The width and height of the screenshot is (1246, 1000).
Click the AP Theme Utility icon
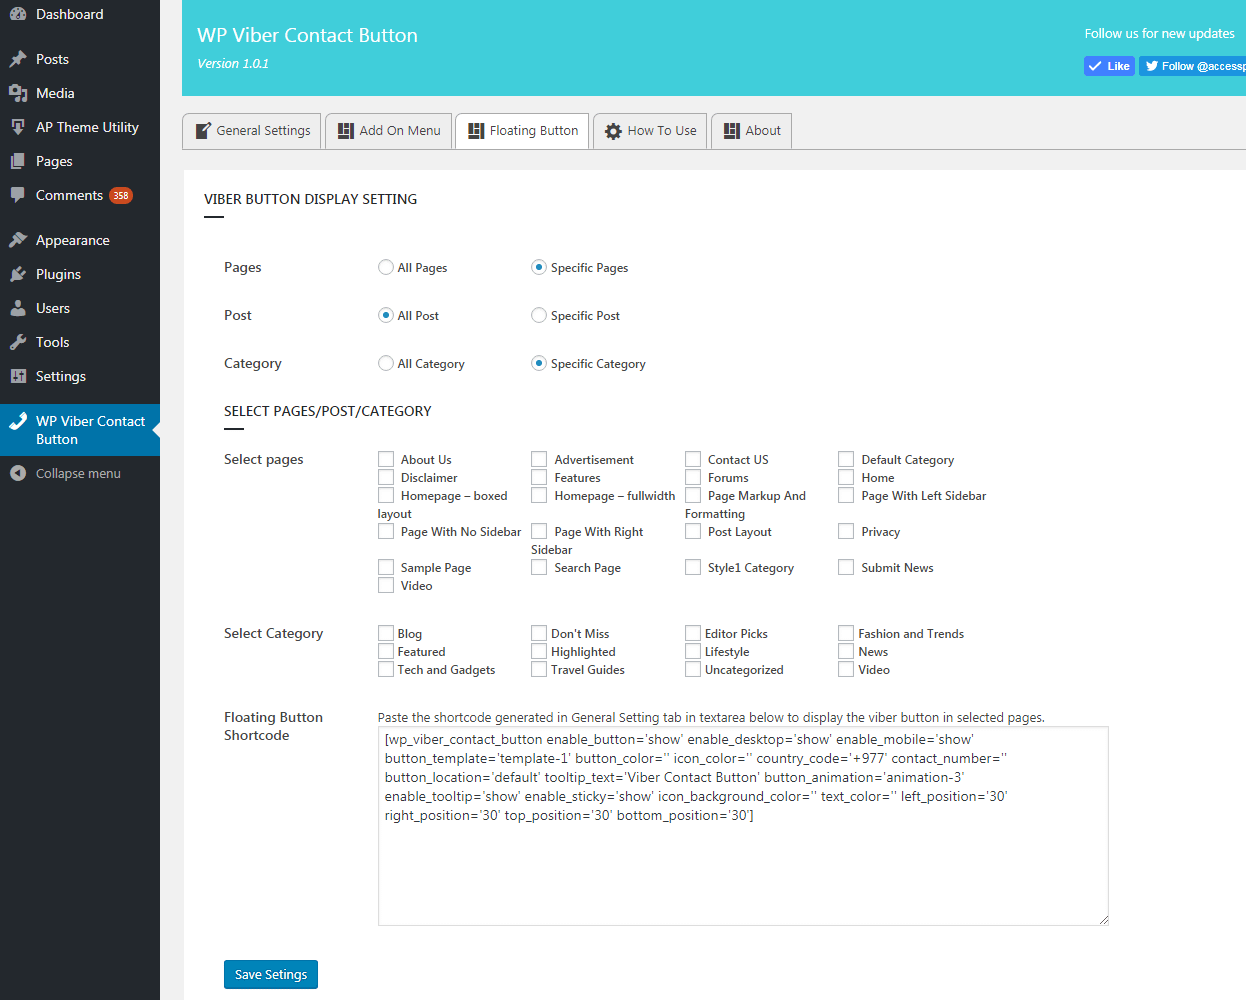18,127
